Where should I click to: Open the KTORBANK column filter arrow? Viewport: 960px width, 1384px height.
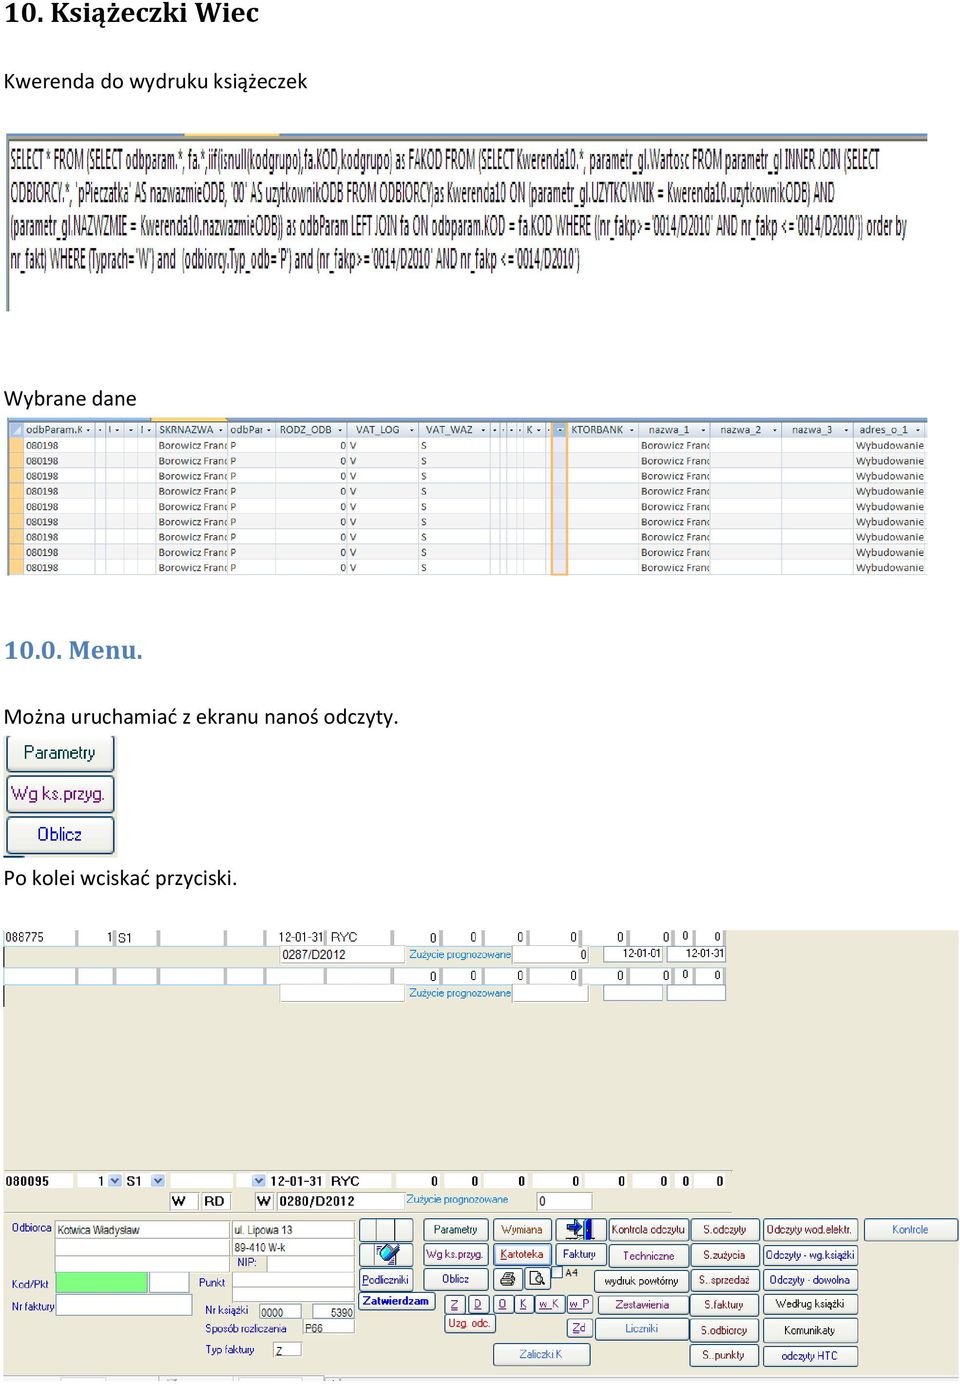632,430
